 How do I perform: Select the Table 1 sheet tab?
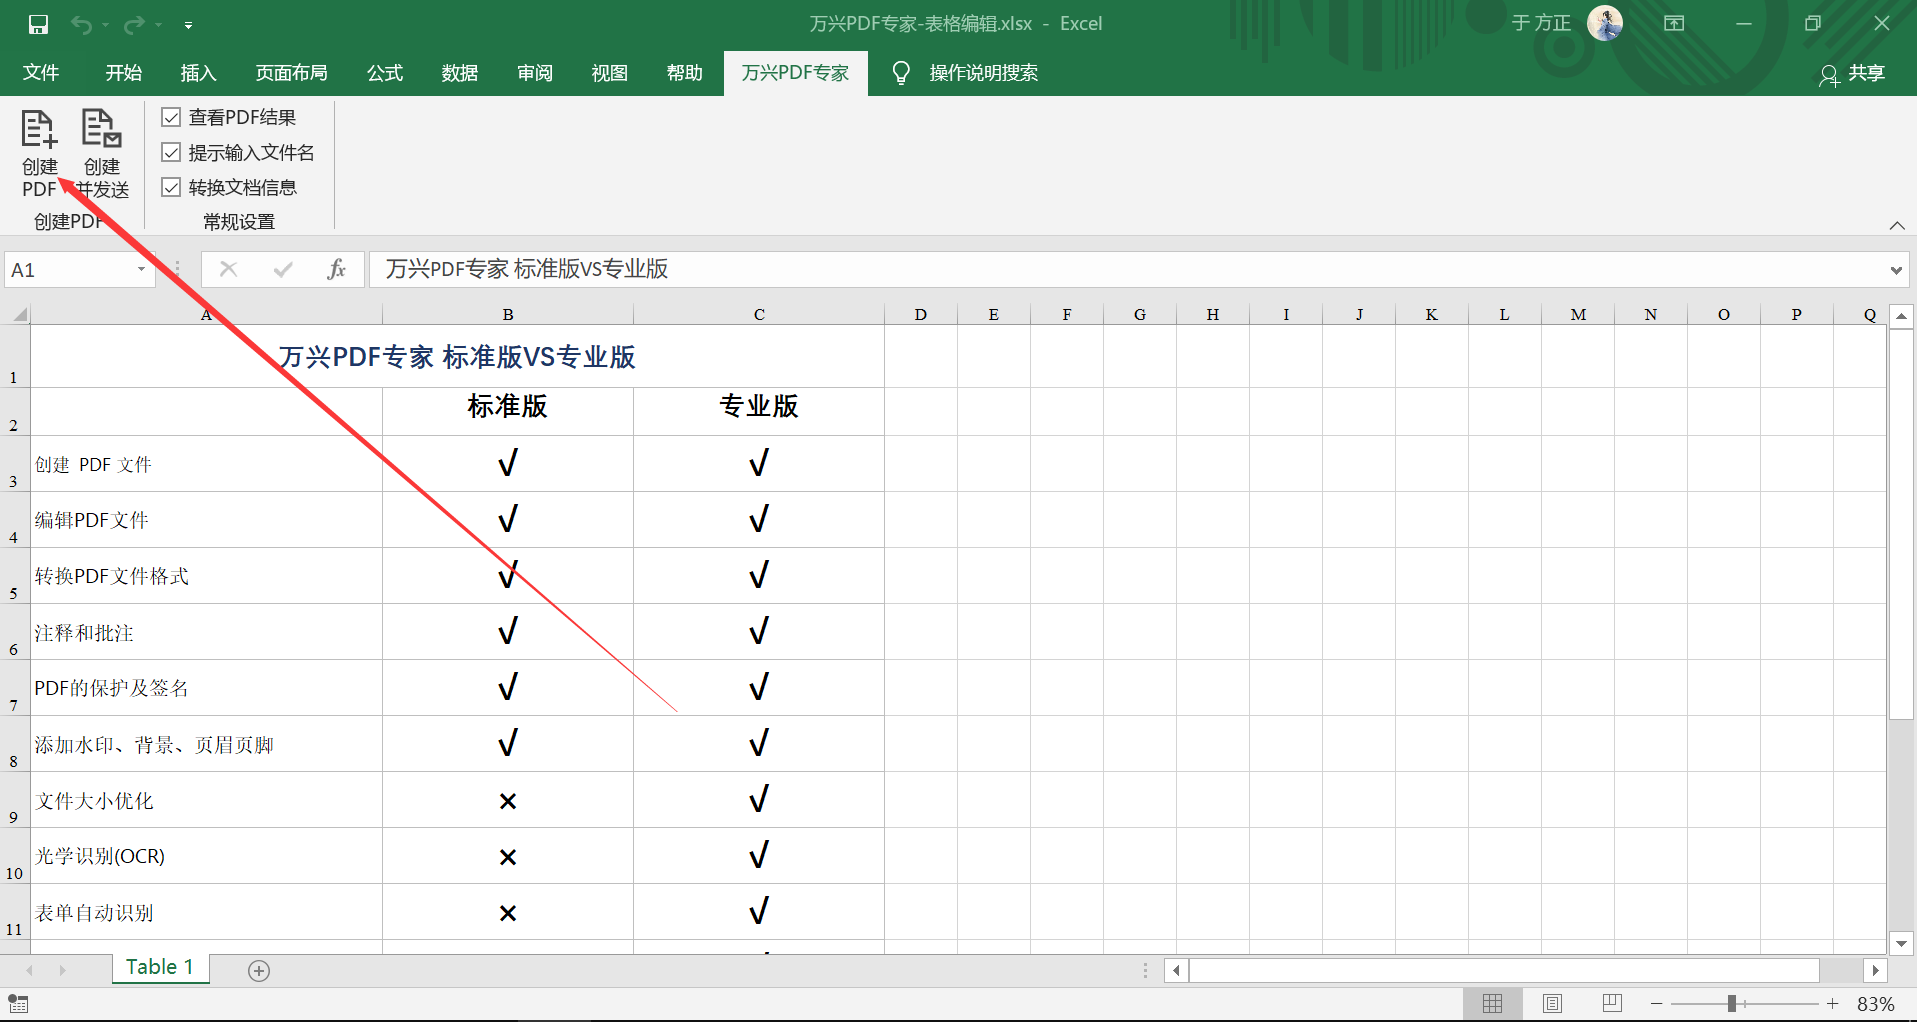tap(159, 967)
